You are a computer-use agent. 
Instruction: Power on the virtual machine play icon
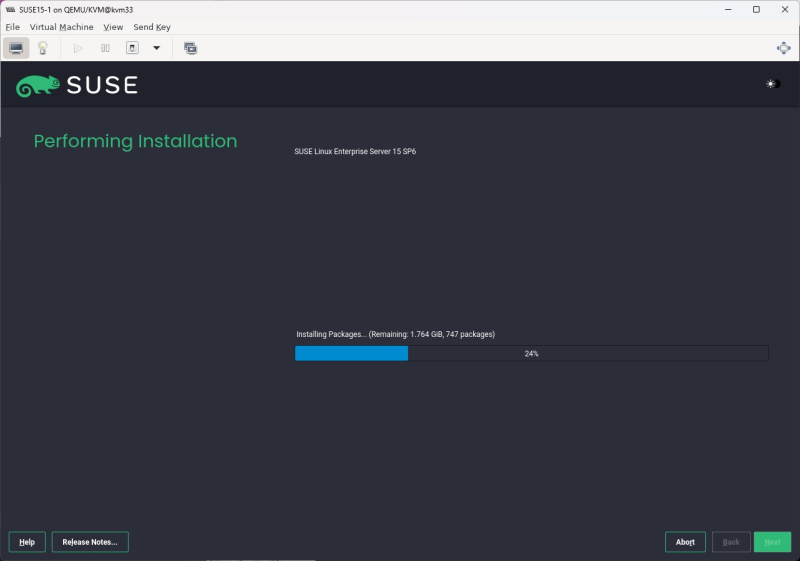tap(78, 48)
